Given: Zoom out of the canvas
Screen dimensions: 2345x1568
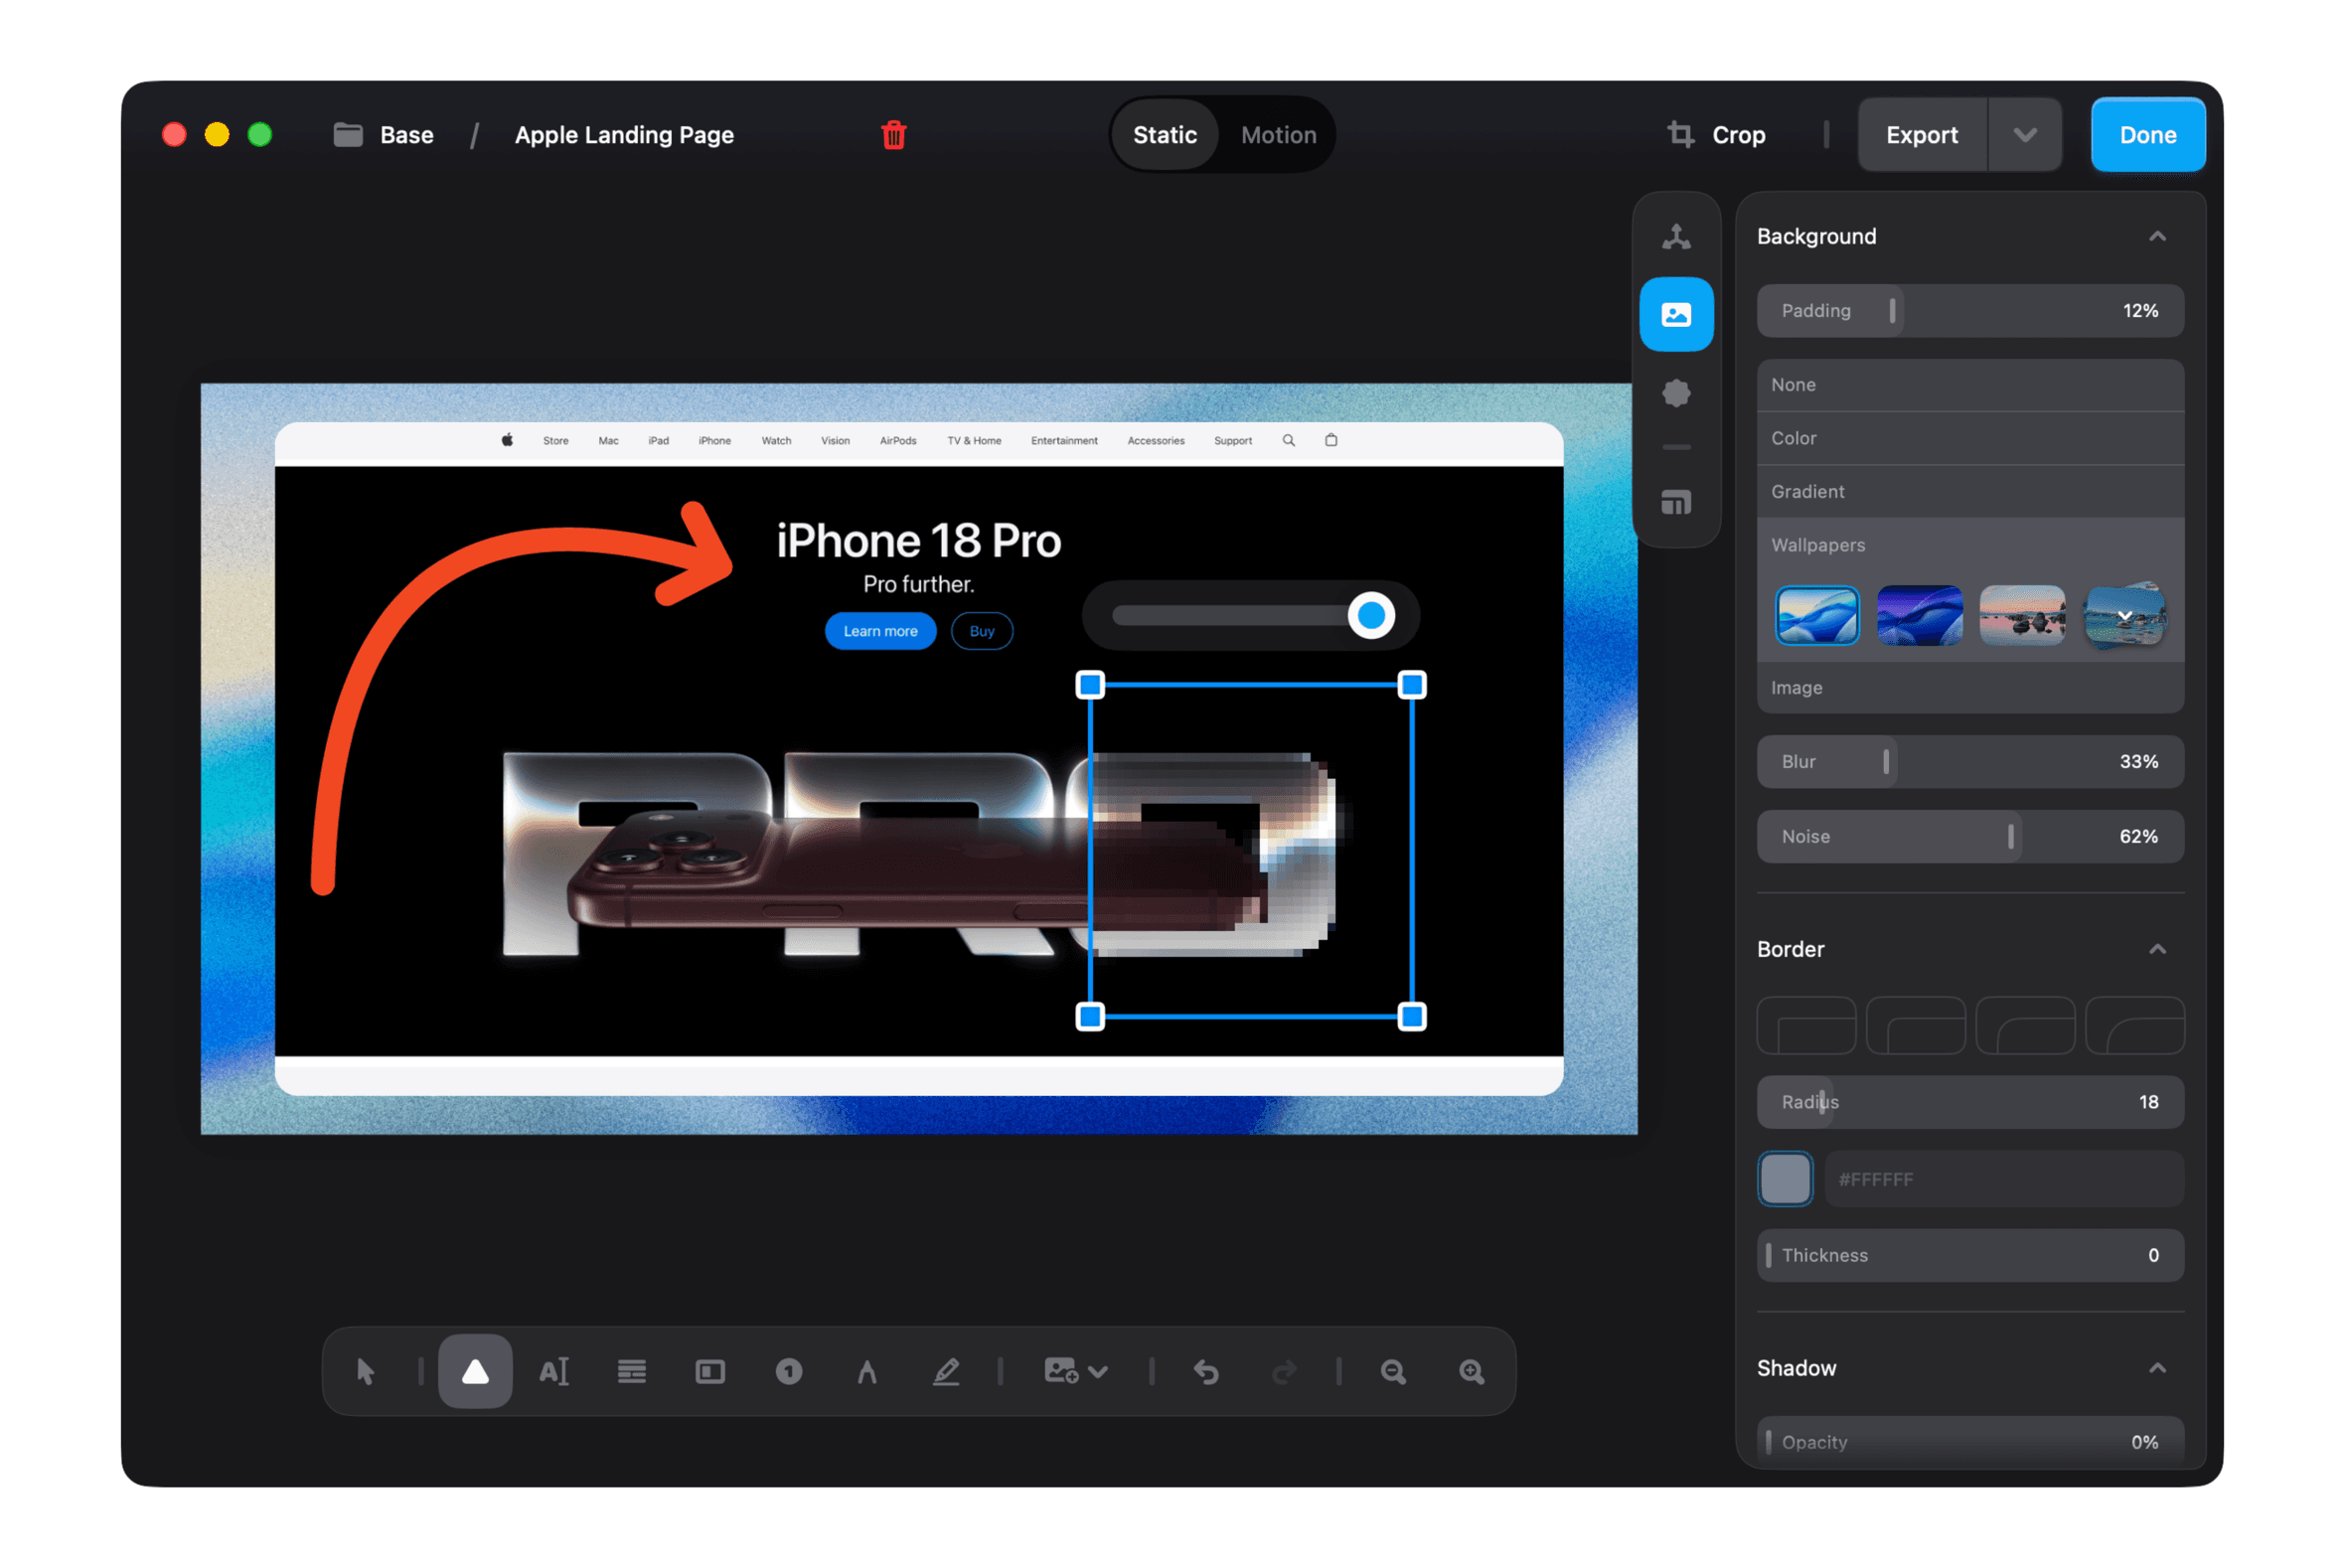Looking at the screenshot, I should (1393, 1372).
